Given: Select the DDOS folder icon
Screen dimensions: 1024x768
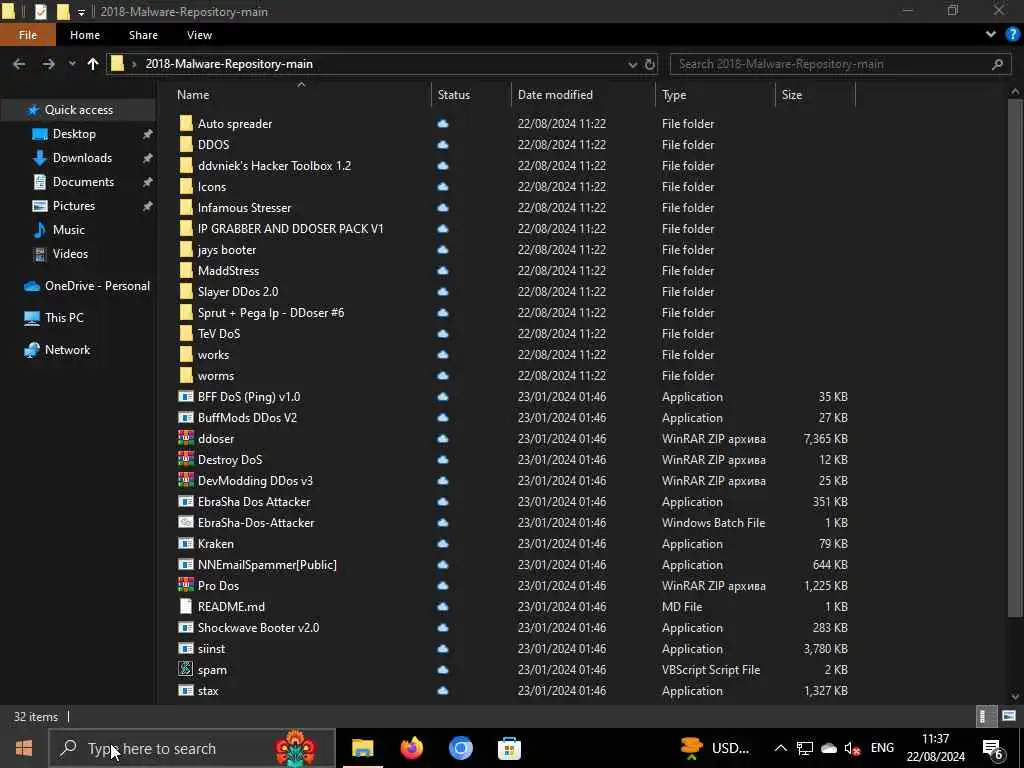Looking at the screenshot, I should pyautogui.click(x=186, y=144).
